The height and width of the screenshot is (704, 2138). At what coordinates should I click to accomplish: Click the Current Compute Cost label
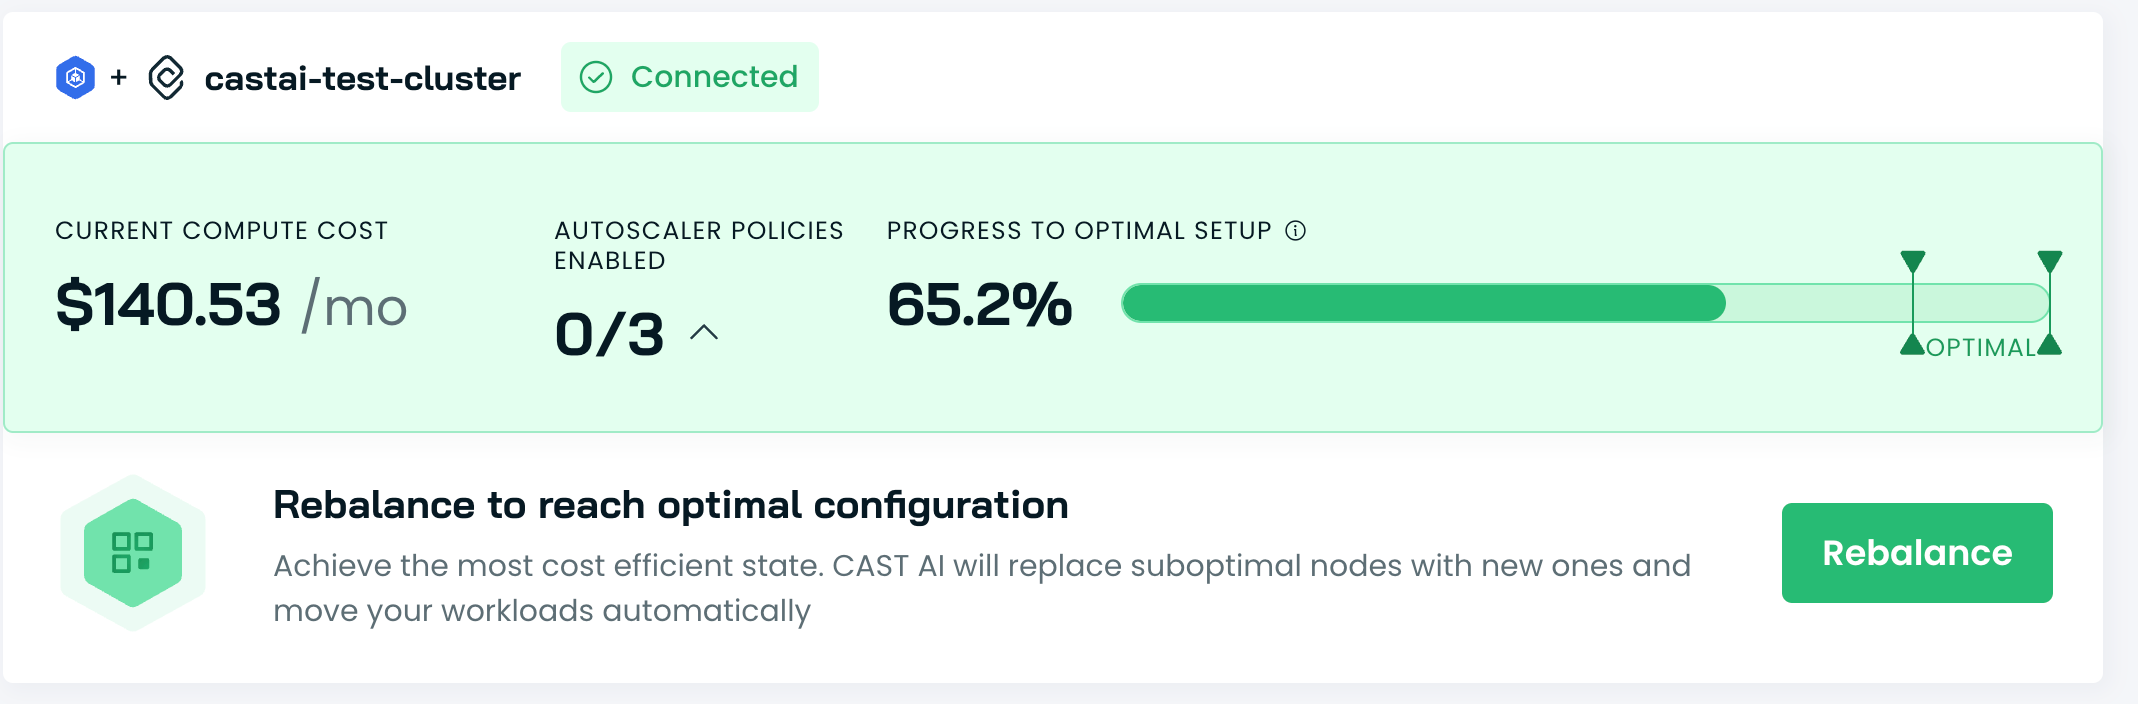221,231
